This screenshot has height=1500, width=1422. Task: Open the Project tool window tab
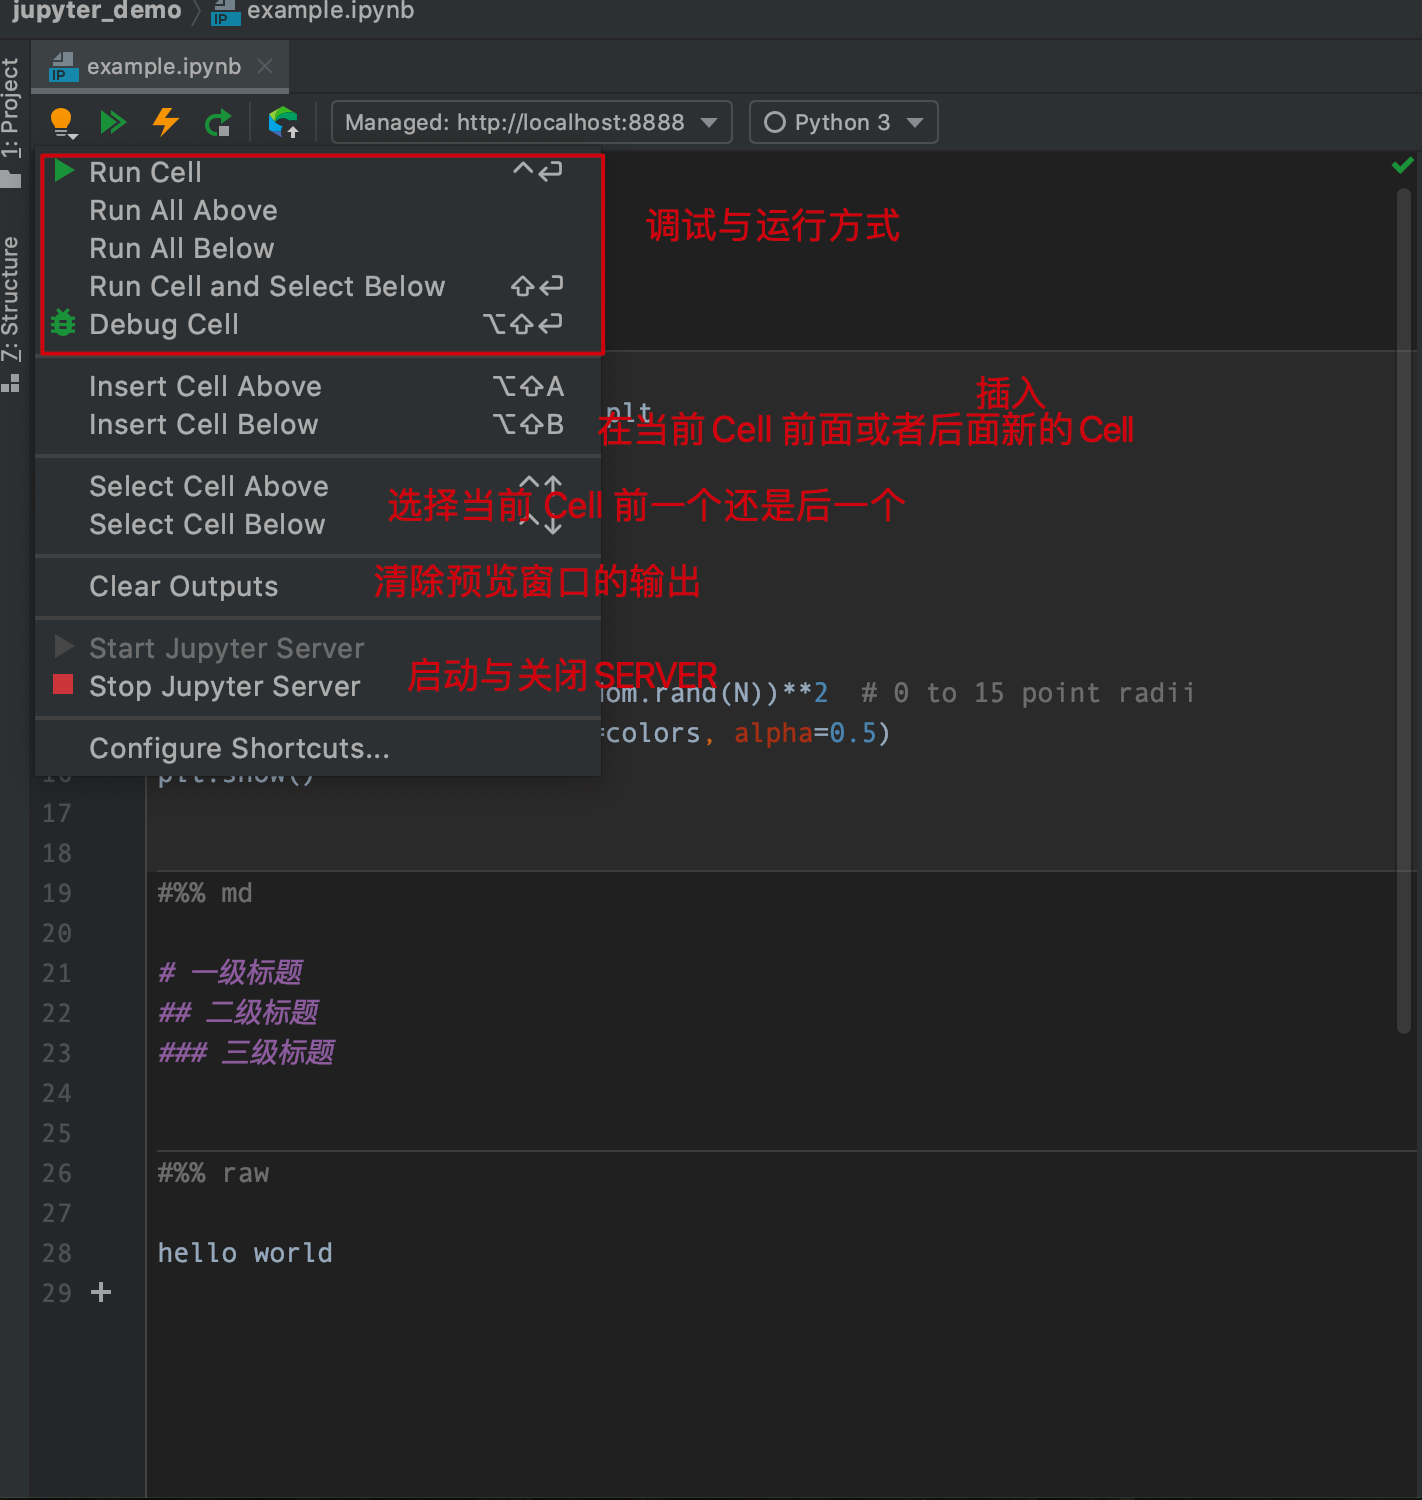pos(11,122)
